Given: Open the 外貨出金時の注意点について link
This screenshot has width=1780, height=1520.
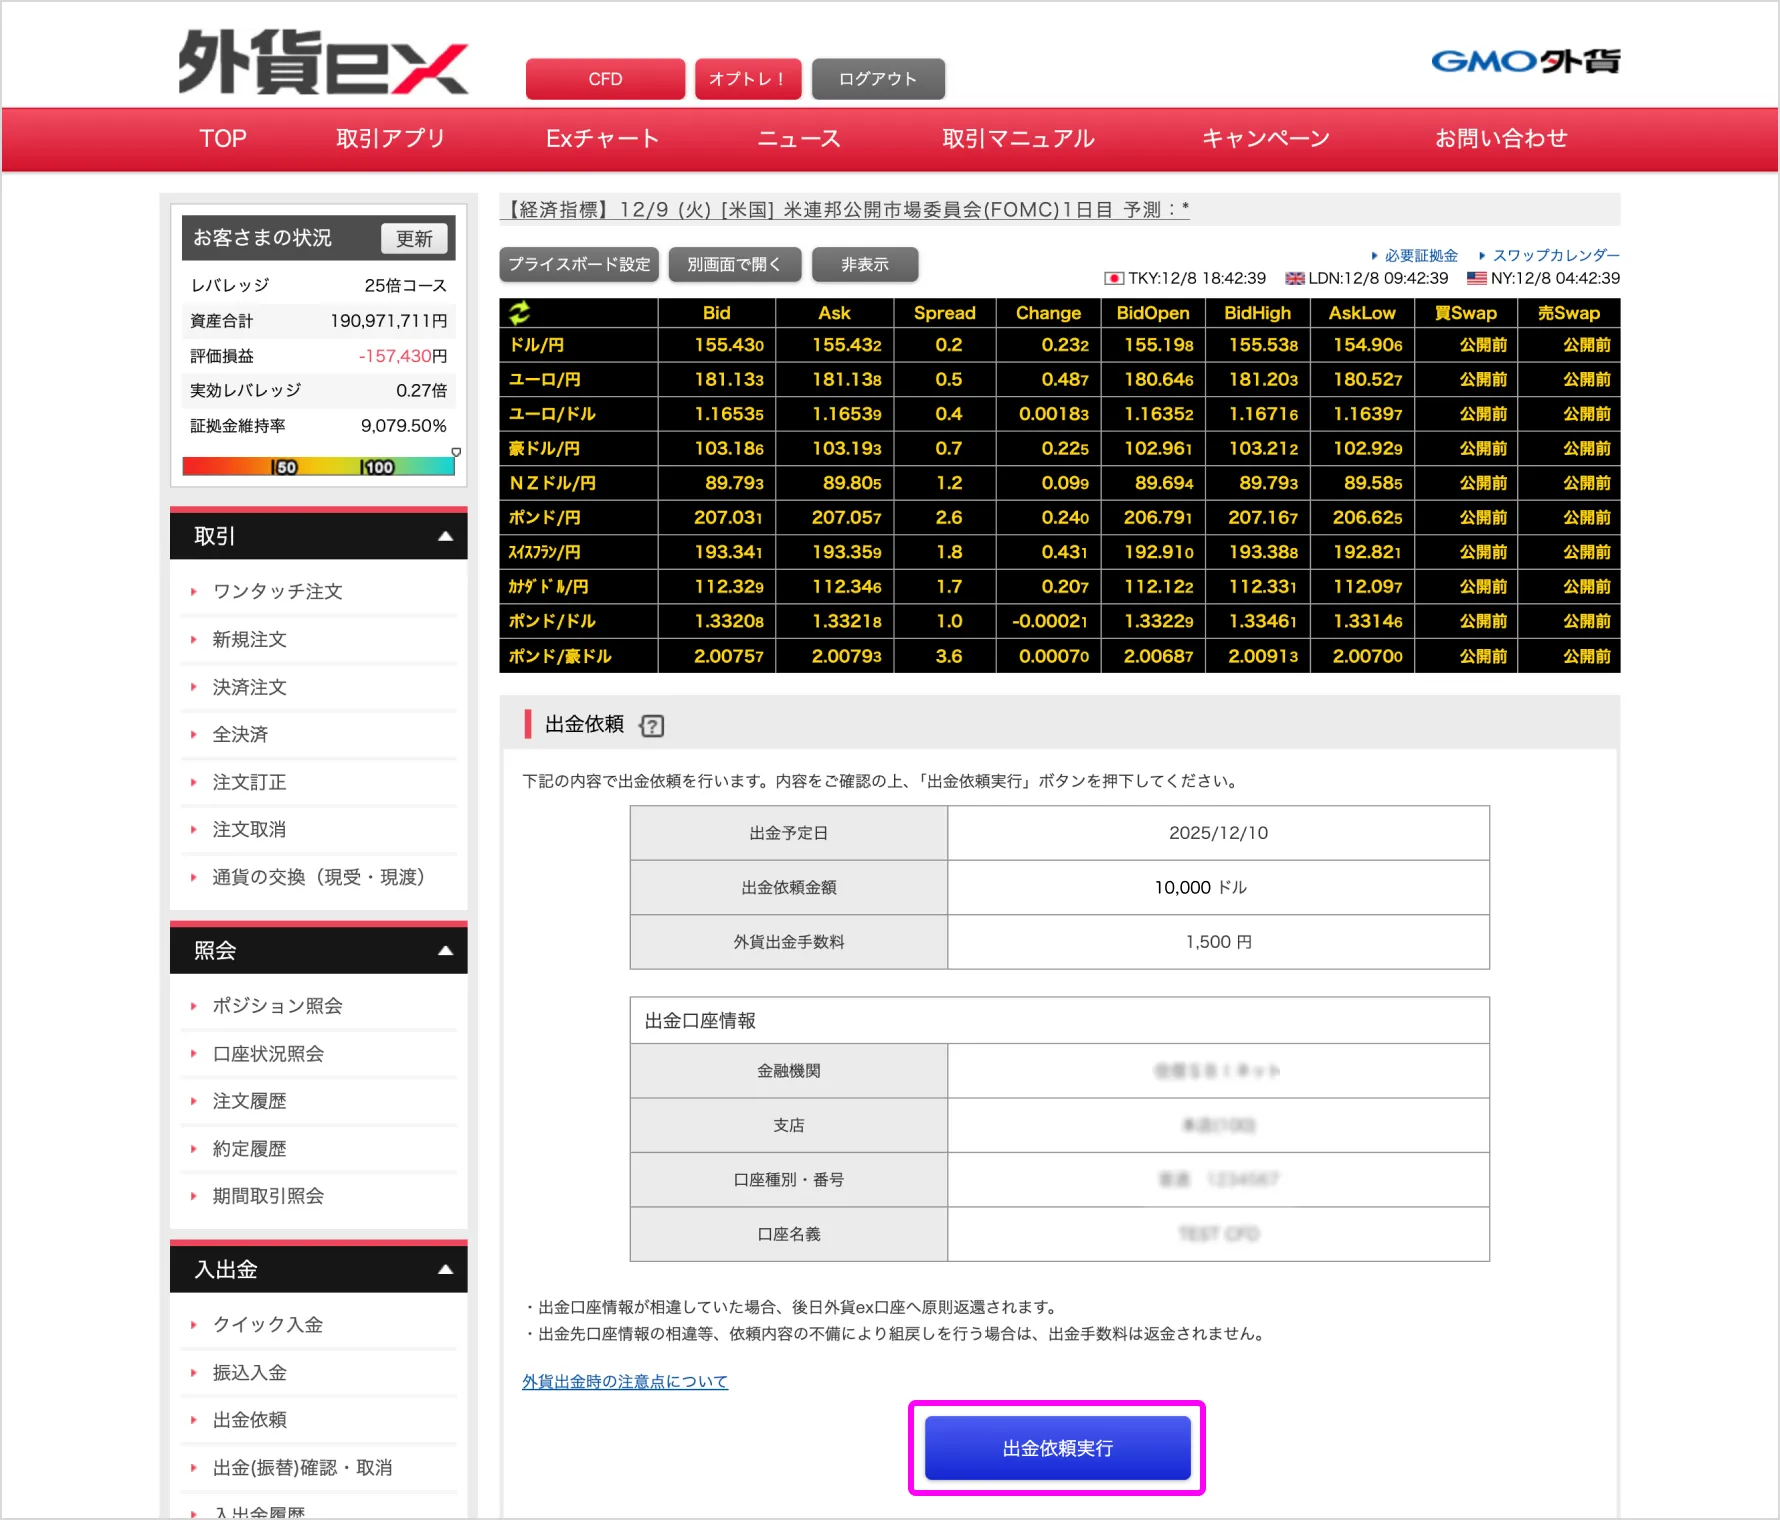Looking at the screenshot, I should (625, 1382).
